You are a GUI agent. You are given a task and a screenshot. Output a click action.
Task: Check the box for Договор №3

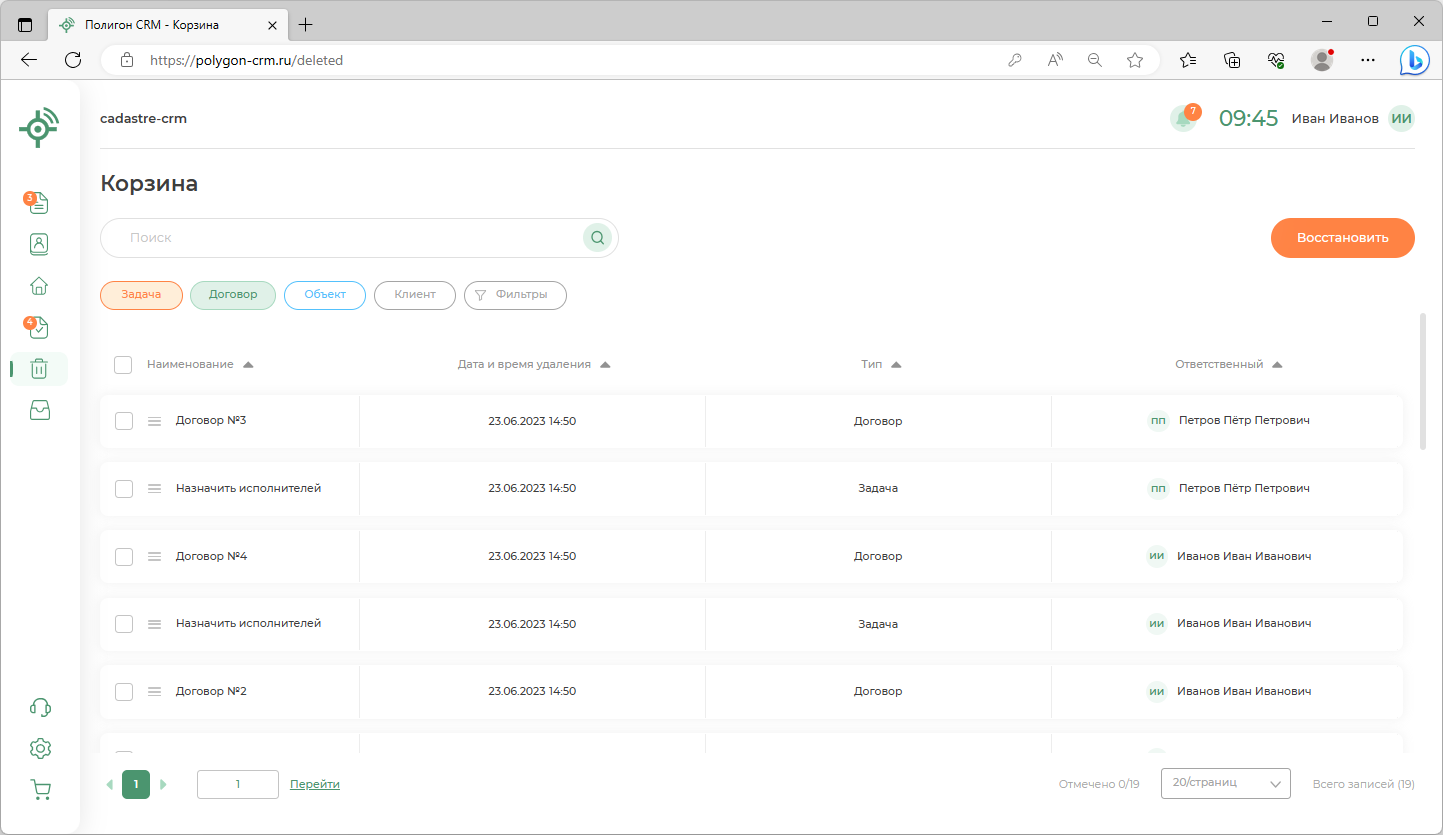click(124, 421)
